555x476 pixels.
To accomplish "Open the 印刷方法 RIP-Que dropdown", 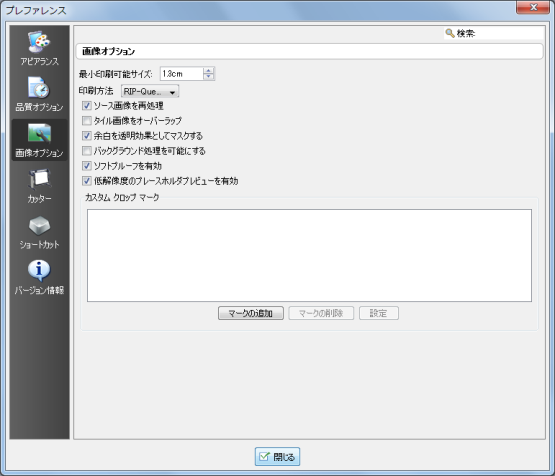I will (150, 91).
